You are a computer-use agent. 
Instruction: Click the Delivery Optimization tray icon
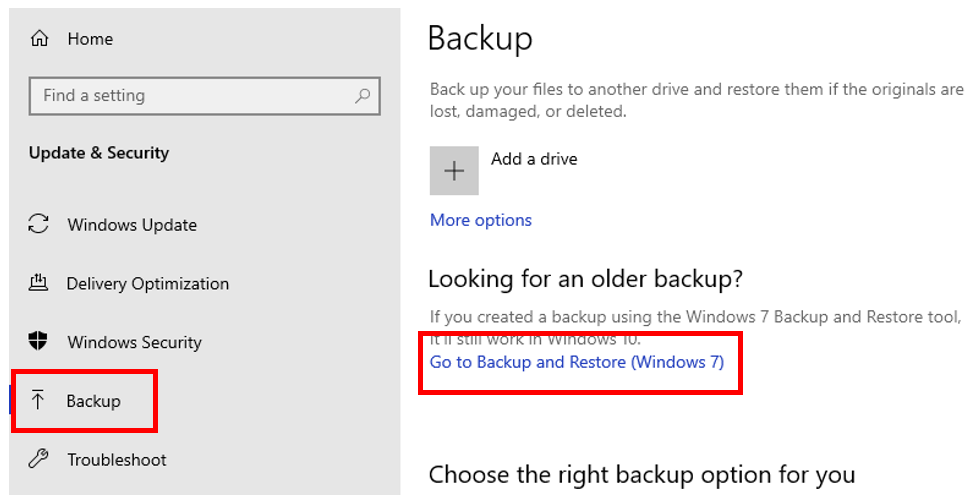tap(39, 283)
